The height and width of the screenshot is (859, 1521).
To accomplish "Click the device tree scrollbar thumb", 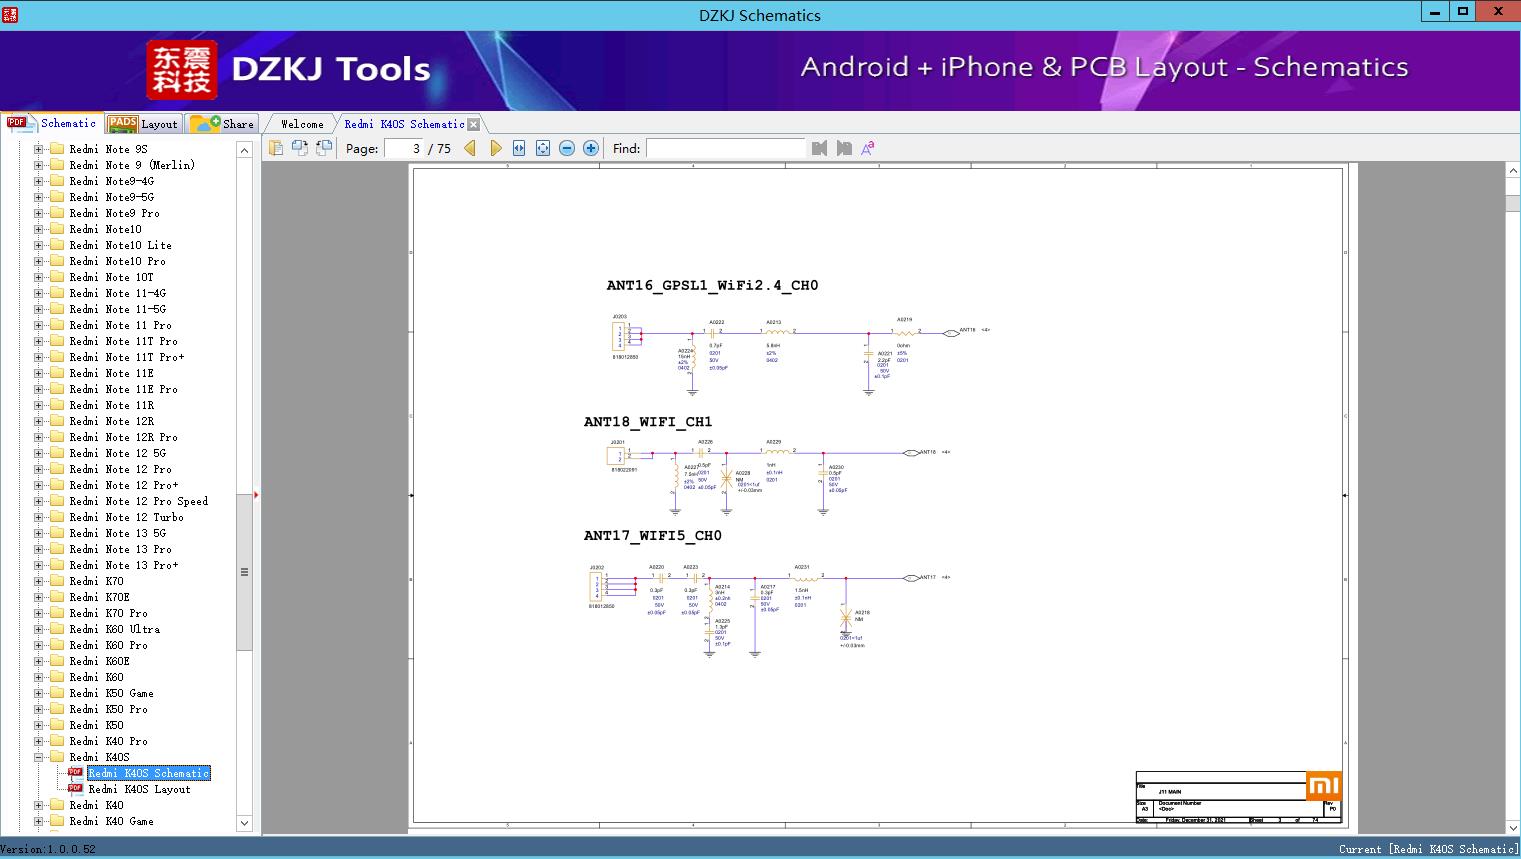I will pos(244,572).
